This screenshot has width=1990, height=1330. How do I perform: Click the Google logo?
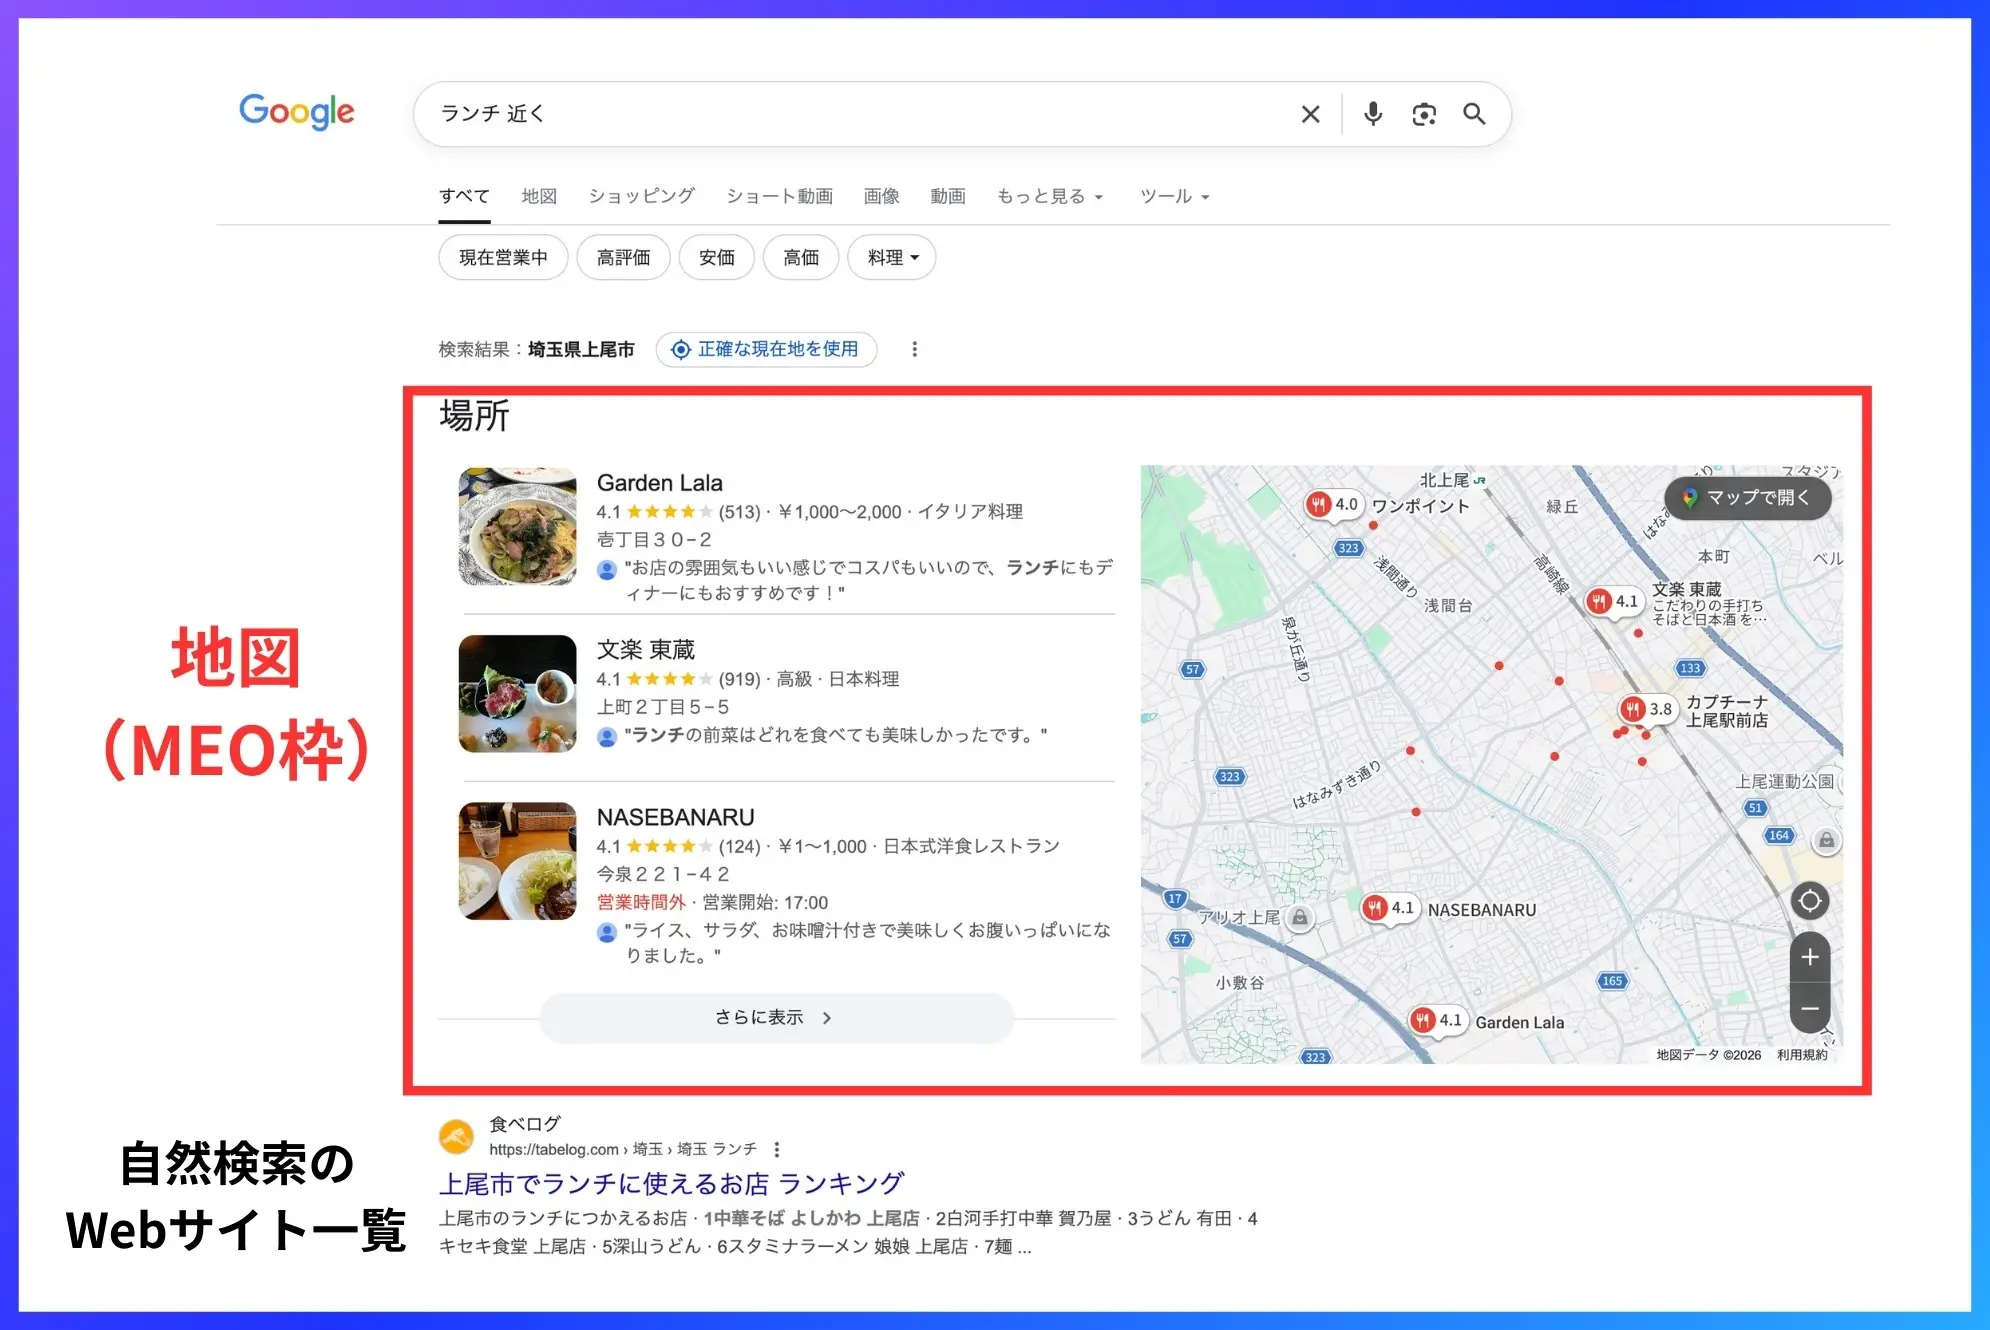click(x=296, y=112)
